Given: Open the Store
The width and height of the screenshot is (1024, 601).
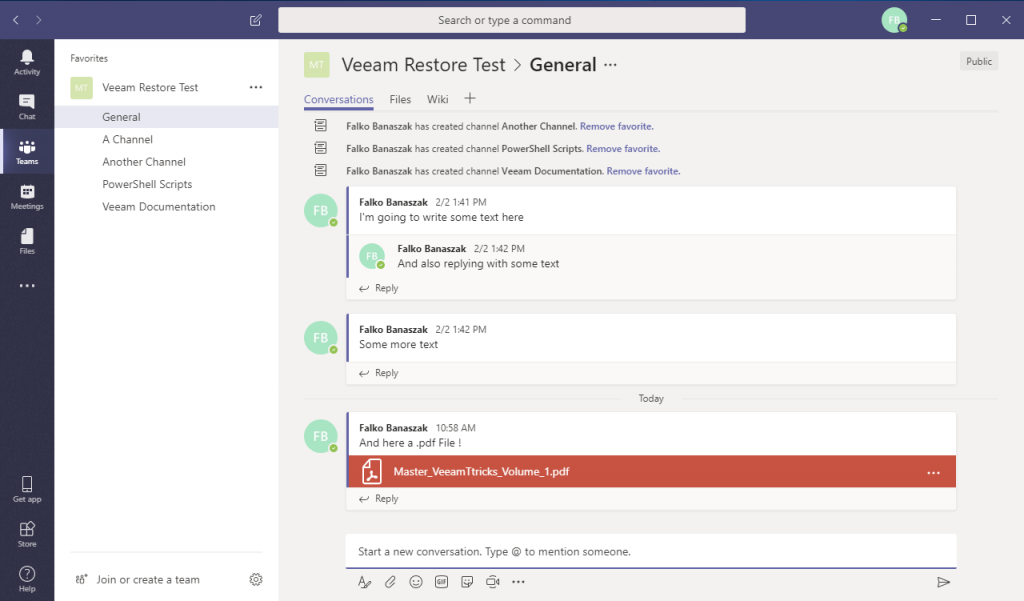Looking at the screenshot, I should click(27, 534).
